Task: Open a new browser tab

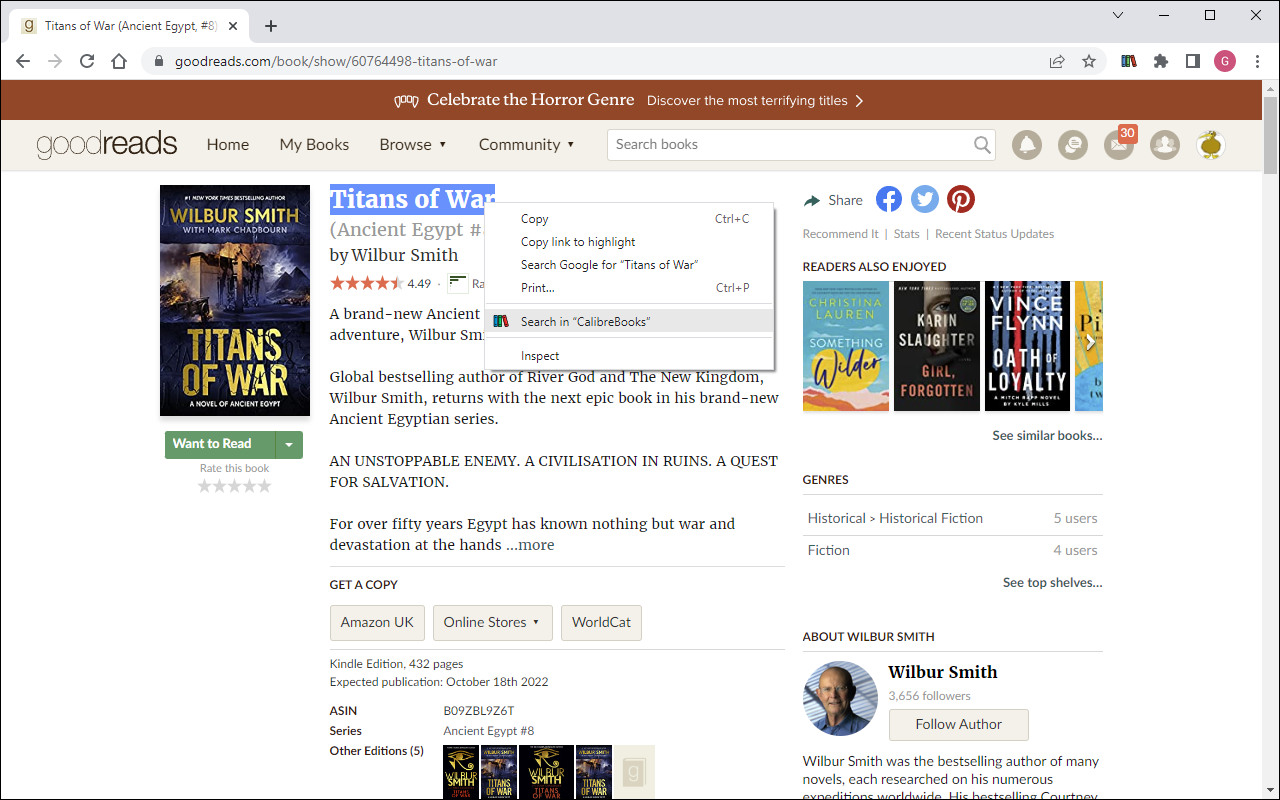Action: [271, 26]
